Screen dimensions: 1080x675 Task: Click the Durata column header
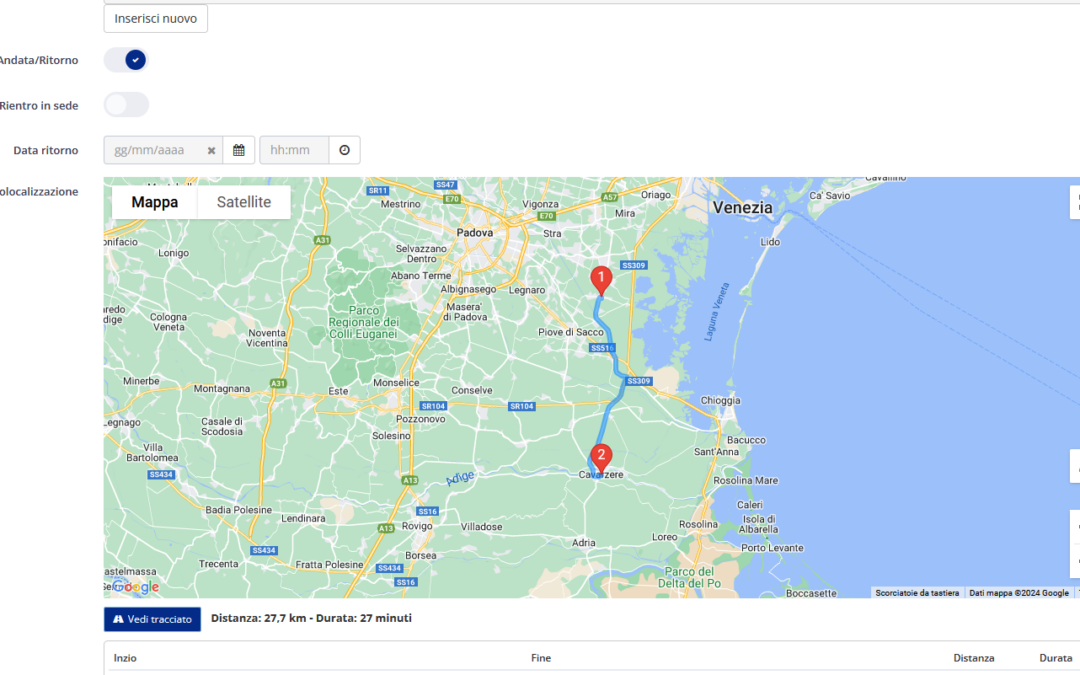[1055, 658]
